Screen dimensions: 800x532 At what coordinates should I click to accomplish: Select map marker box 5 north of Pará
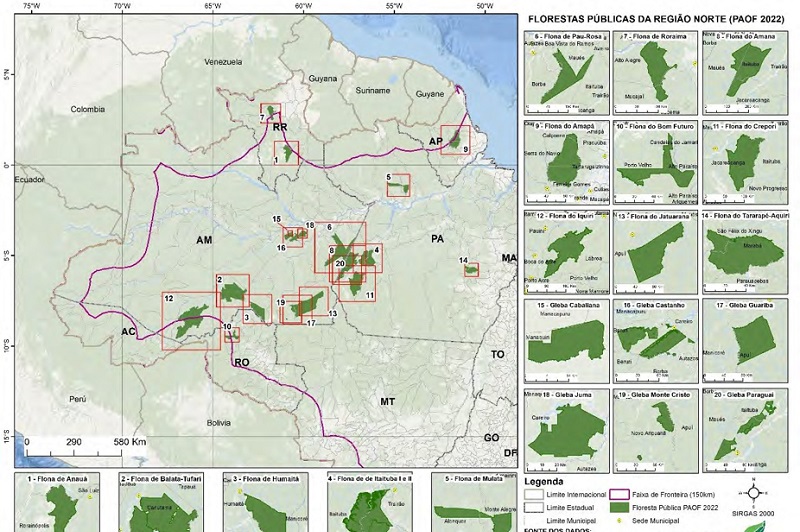tap(398, 185)
